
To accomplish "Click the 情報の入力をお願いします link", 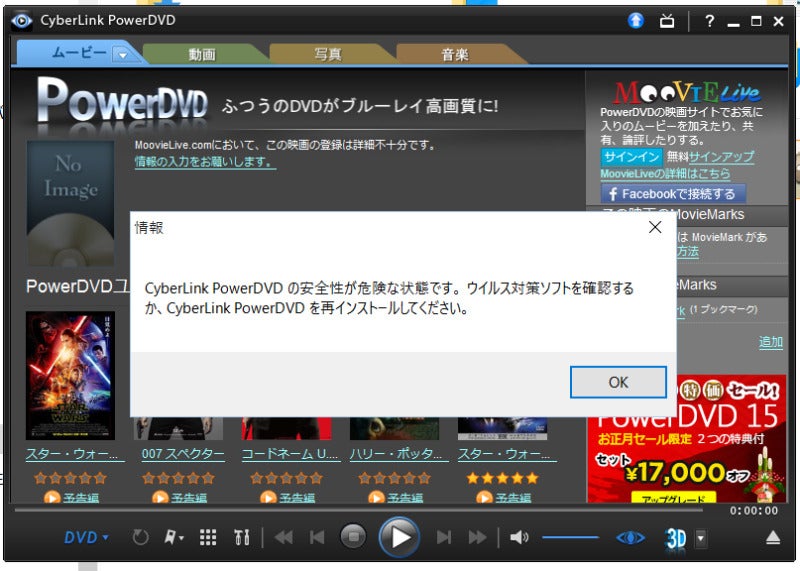I will point(205,162).
